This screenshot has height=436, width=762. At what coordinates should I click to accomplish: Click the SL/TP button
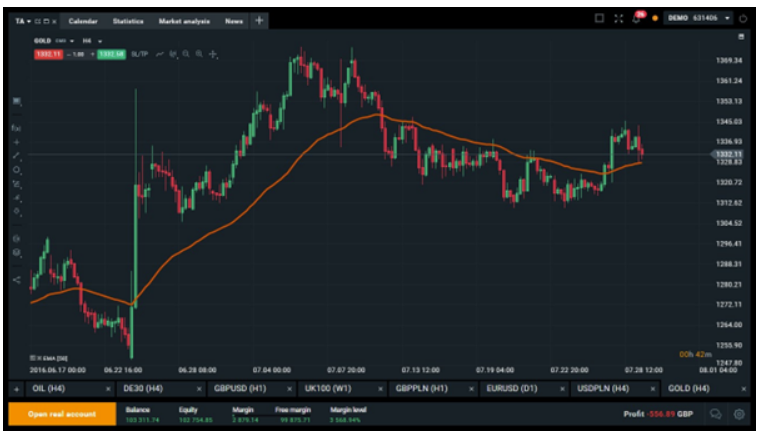139,54
